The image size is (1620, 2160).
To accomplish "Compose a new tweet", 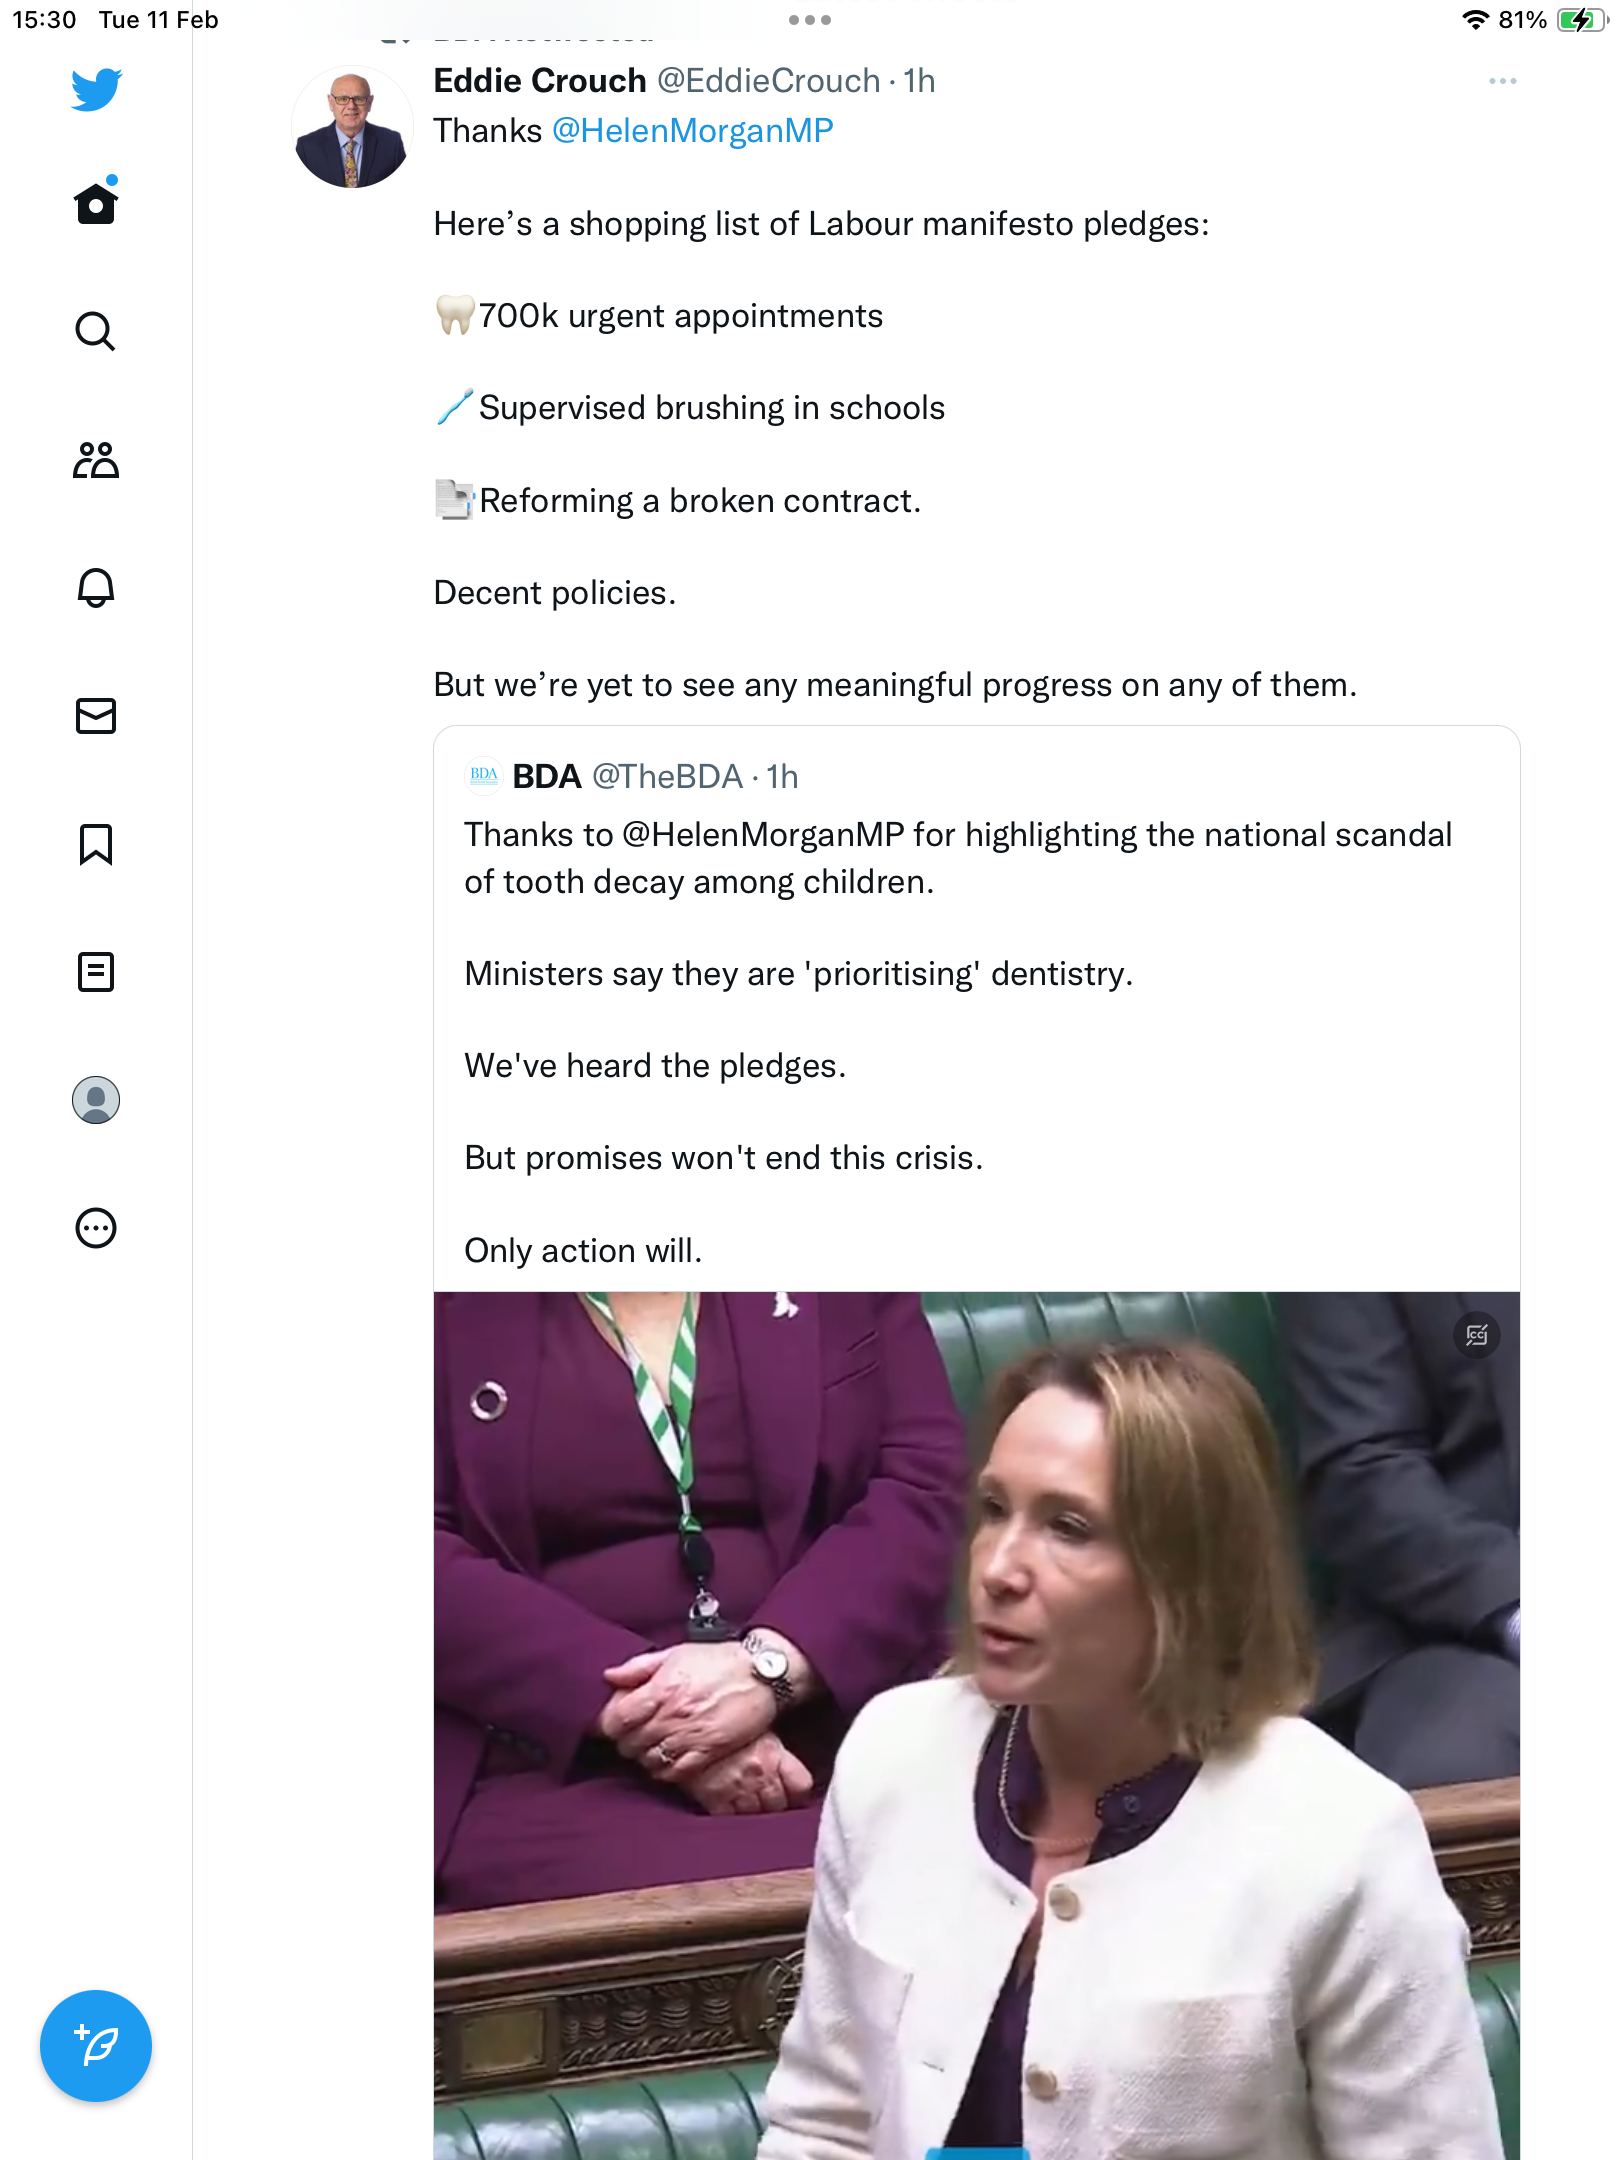I will 96,2046.
